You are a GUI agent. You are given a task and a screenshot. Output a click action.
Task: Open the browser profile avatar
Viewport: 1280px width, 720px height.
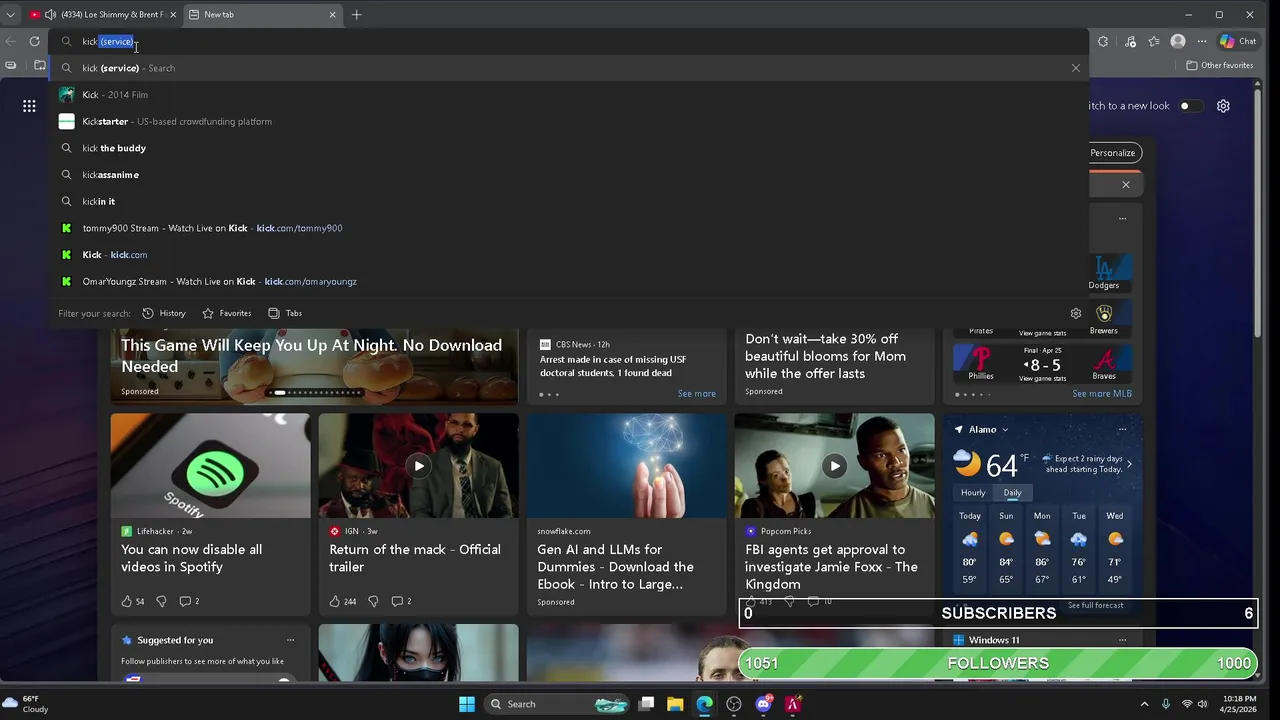point(1178,41)
